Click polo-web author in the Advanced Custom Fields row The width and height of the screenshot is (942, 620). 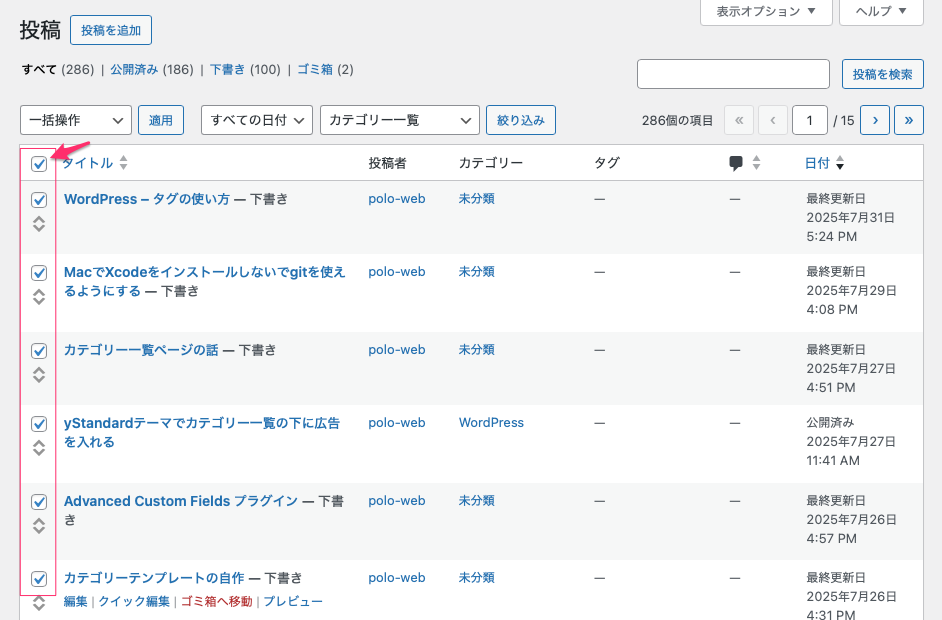(x=397, y=501)
